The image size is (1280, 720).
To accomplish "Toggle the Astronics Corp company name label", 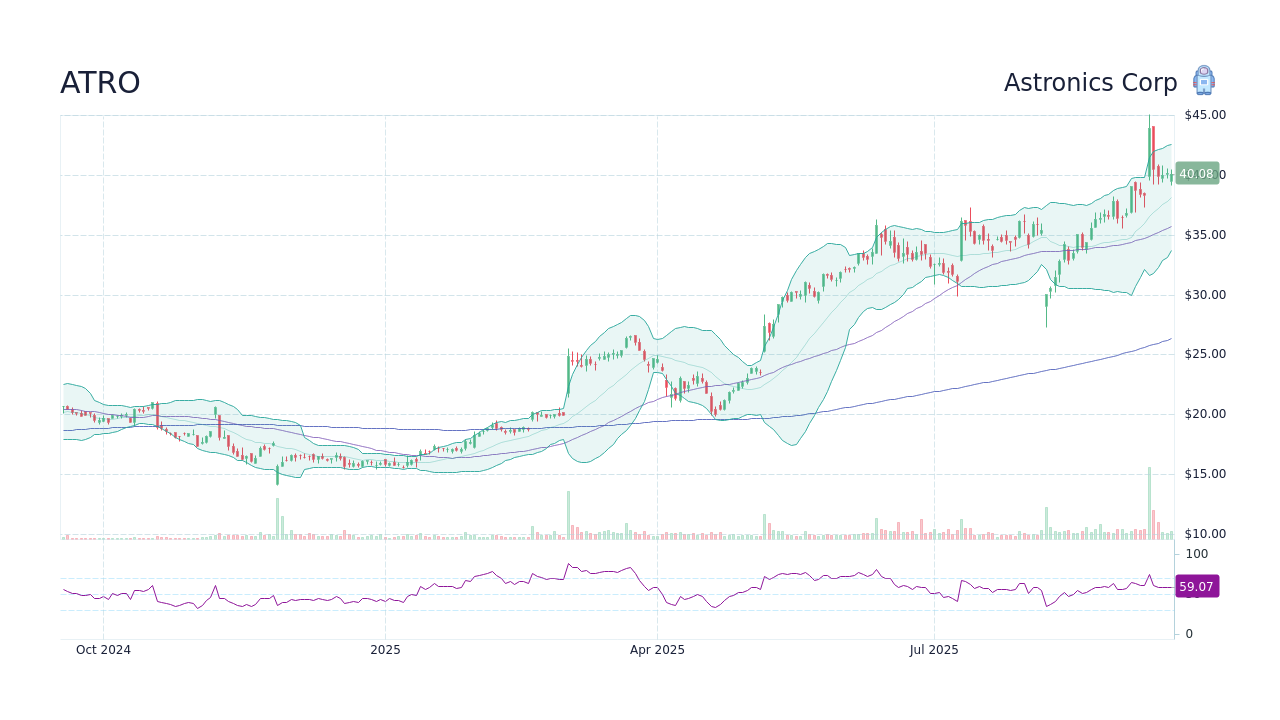I will (x=1091, y=83).
